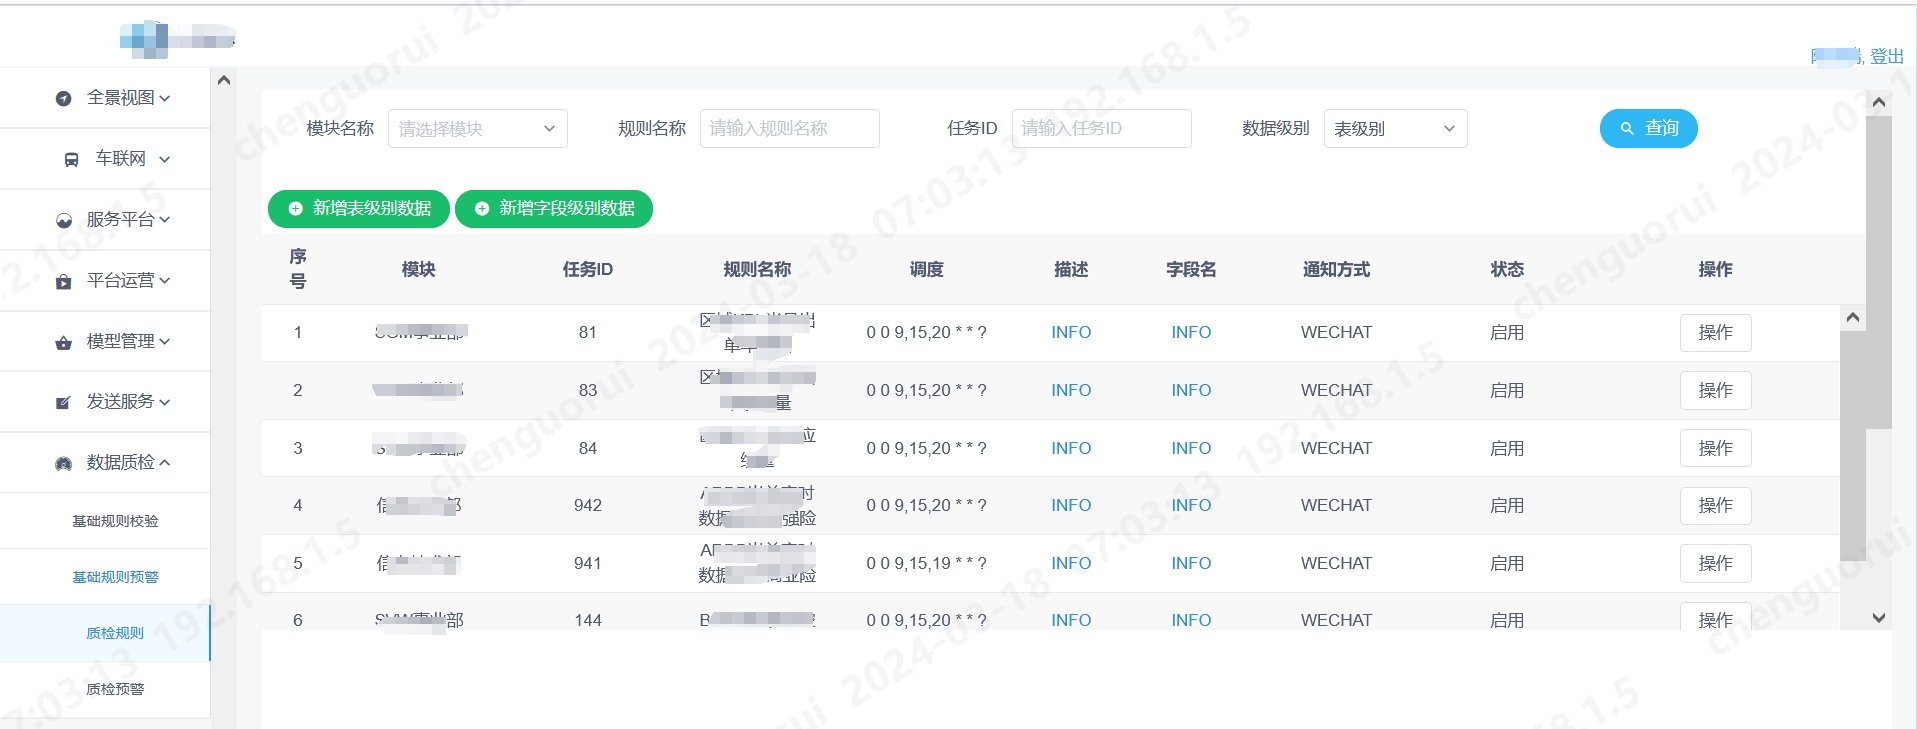
Task: Click the 数据质检 gauge icon
Action: (x=64, y=463)
